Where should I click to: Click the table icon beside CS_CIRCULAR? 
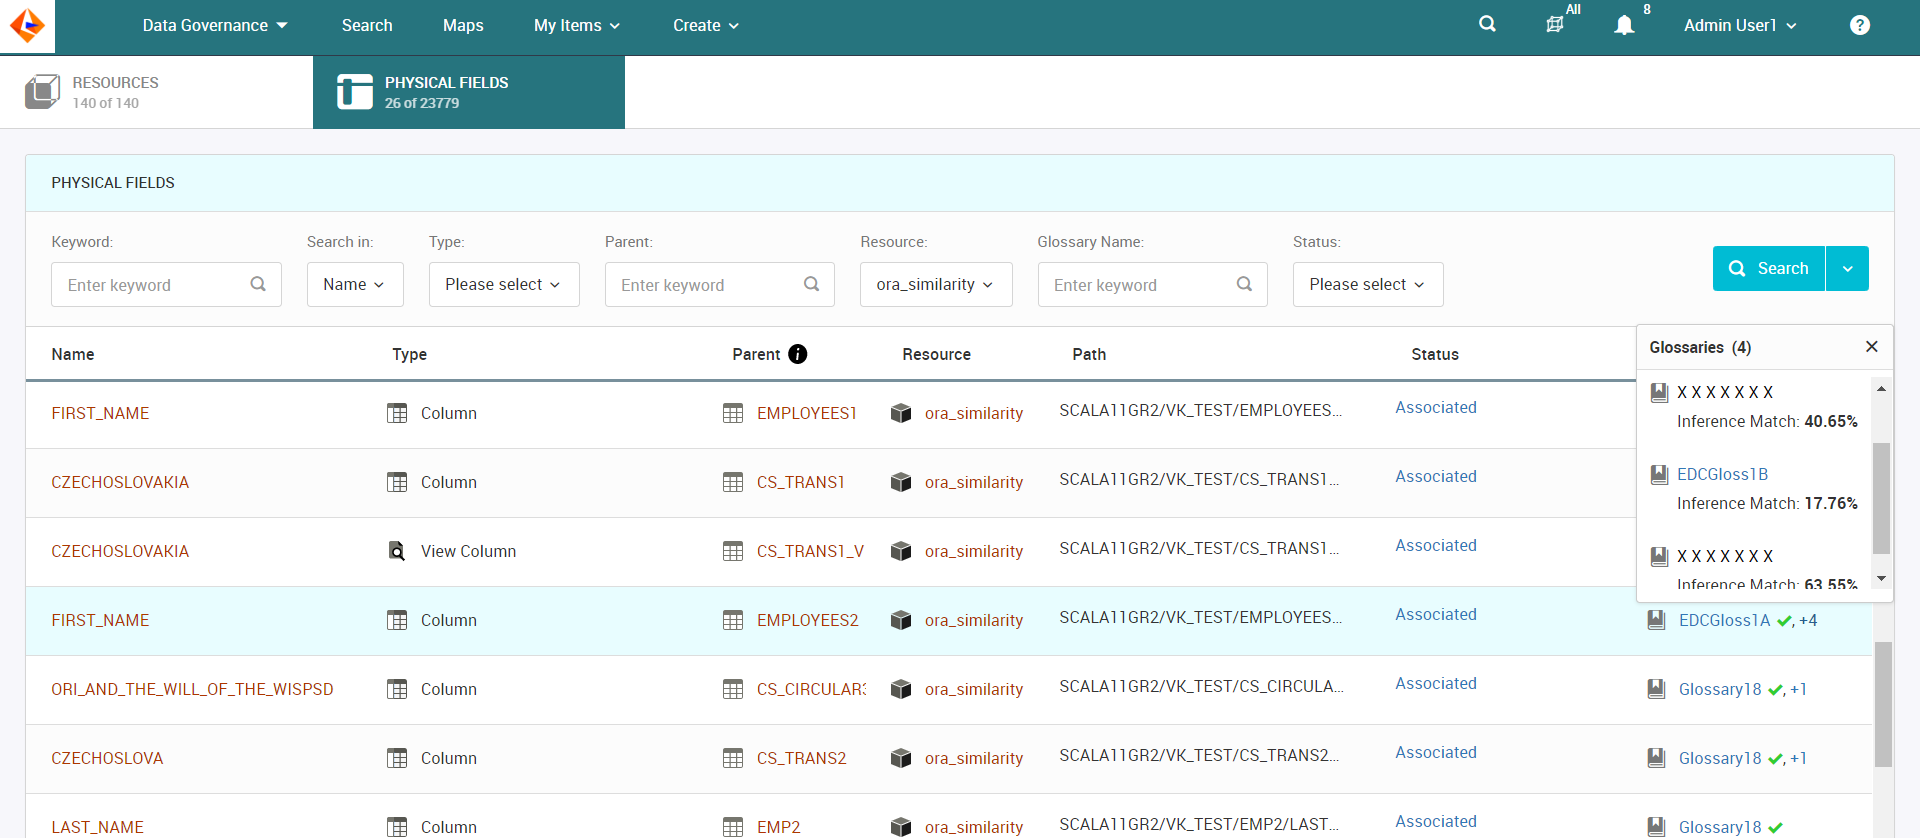pyautogui.click(x=733, y=689)
